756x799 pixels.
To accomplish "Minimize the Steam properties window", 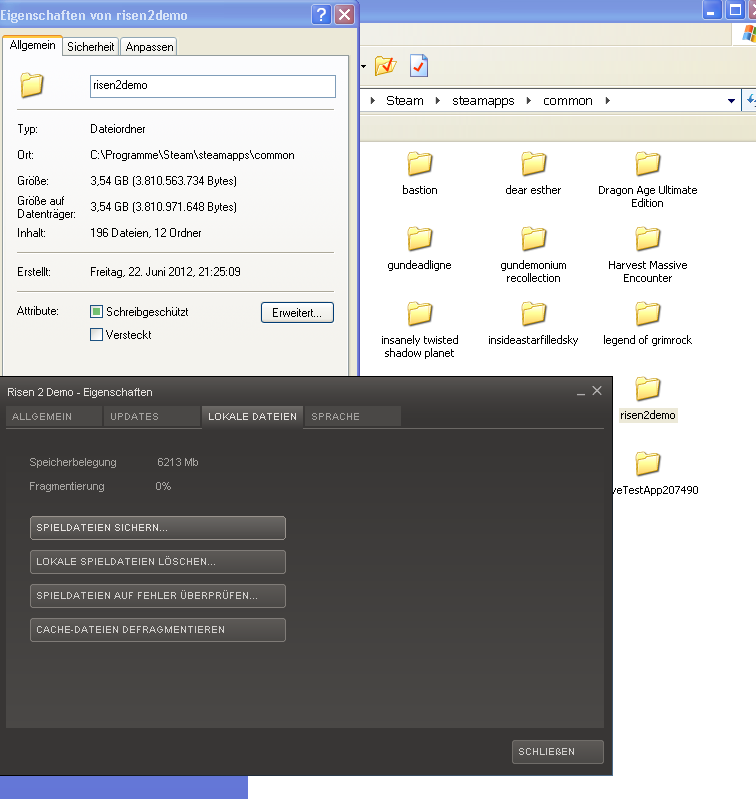I will pos(581,392).
